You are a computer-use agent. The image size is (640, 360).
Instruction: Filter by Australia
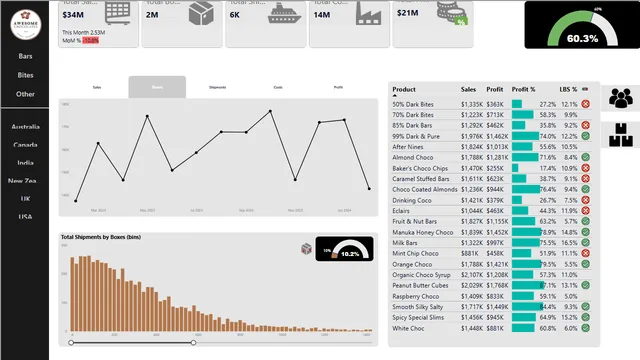(x=25, y=127)
